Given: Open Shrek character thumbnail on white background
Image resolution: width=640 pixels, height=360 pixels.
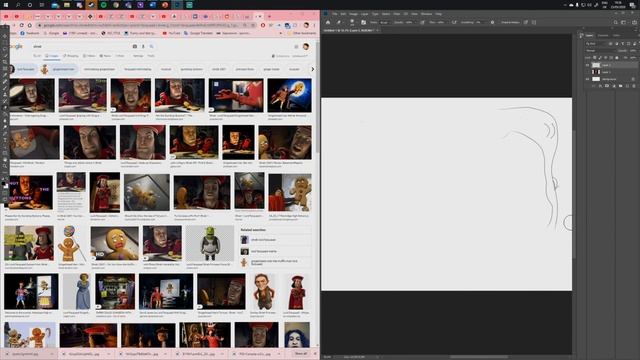Looking at the screenshot, I should [210, 243].
